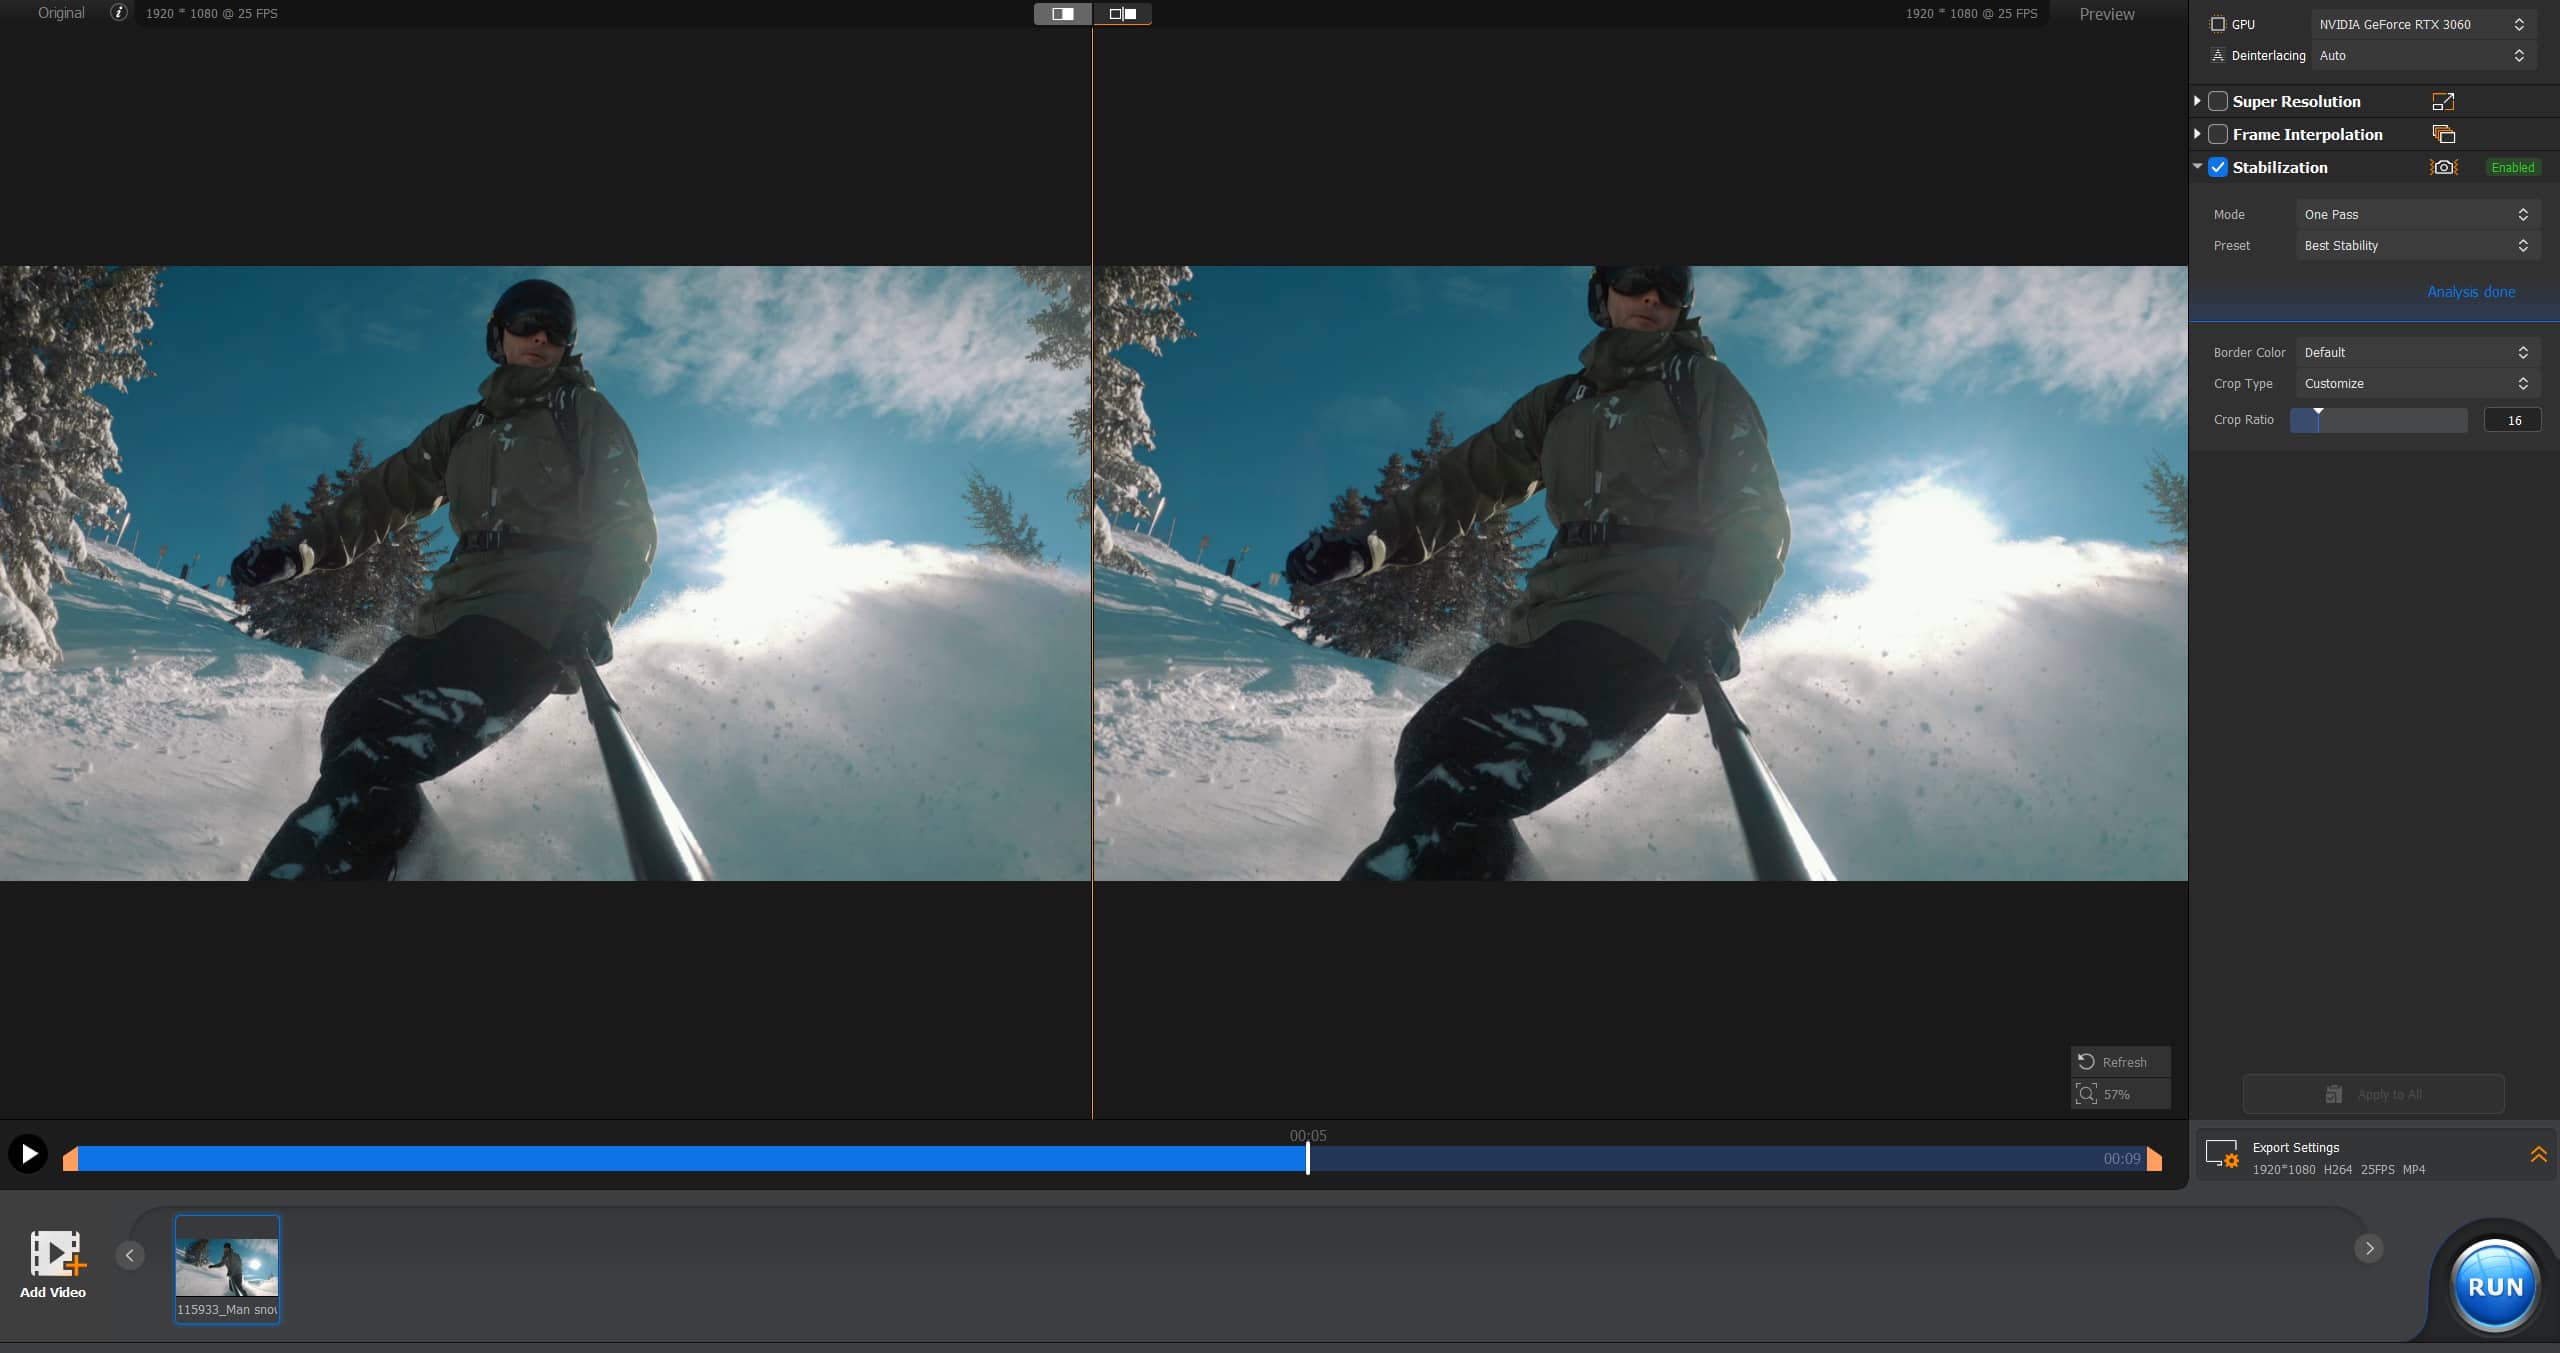Expand Export Settings with double chevron
The height and width of the screenshot is (1353, 2560).
click(x=2538, y=1154)
